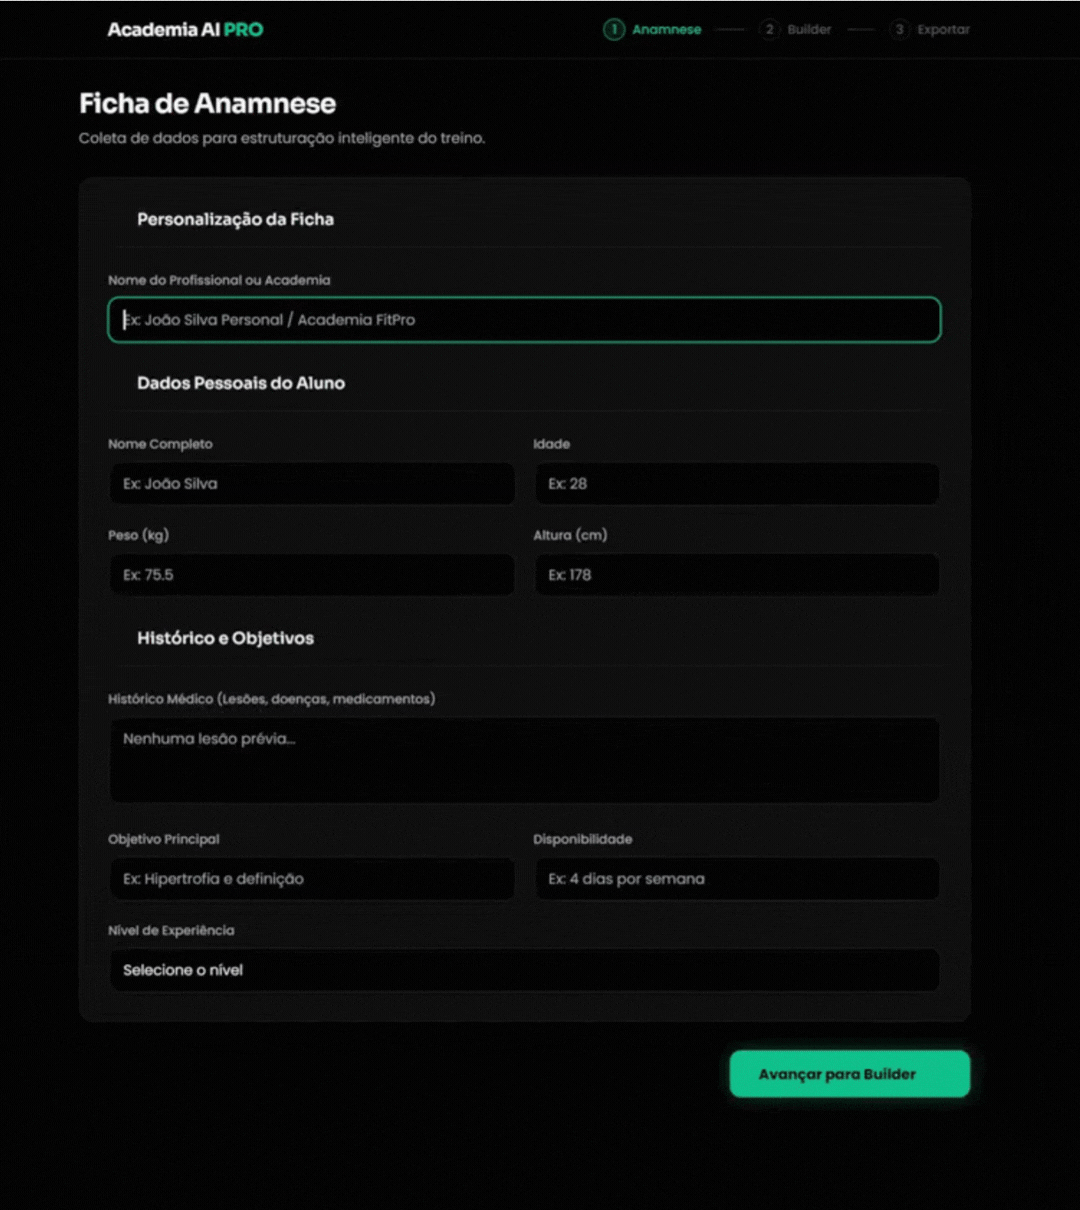The height and width of the screenshot is (1210, 1080).
Task: Switch to the Builder step label
Action: (x=809, y=30)
